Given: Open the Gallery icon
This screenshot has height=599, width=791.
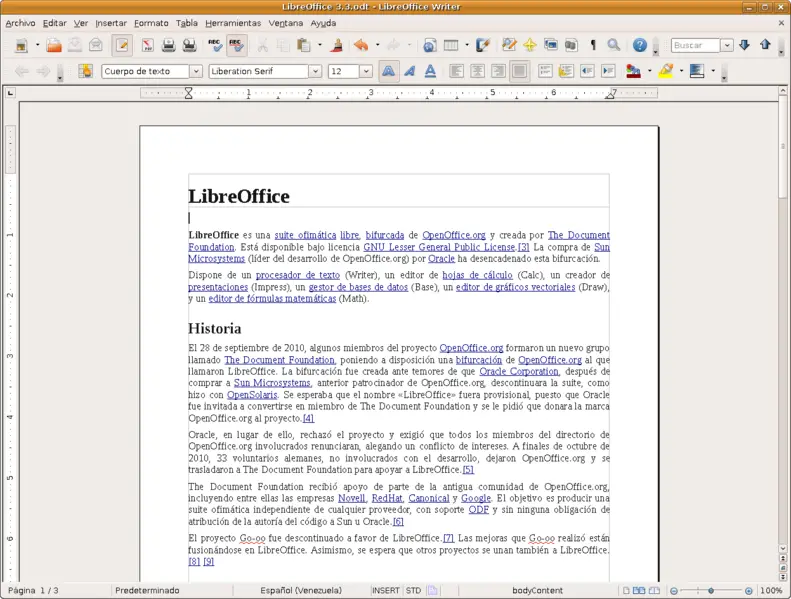Looking at the screenshot, I should (551, 45).
